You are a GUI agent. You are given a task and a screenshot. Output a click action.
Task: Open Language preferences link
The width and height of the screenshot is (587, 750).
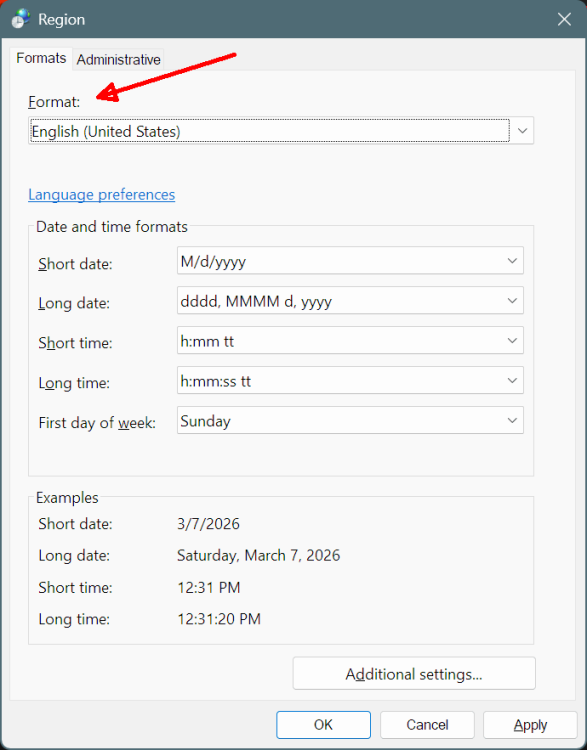pyautogui.click(x=101, y=195)
